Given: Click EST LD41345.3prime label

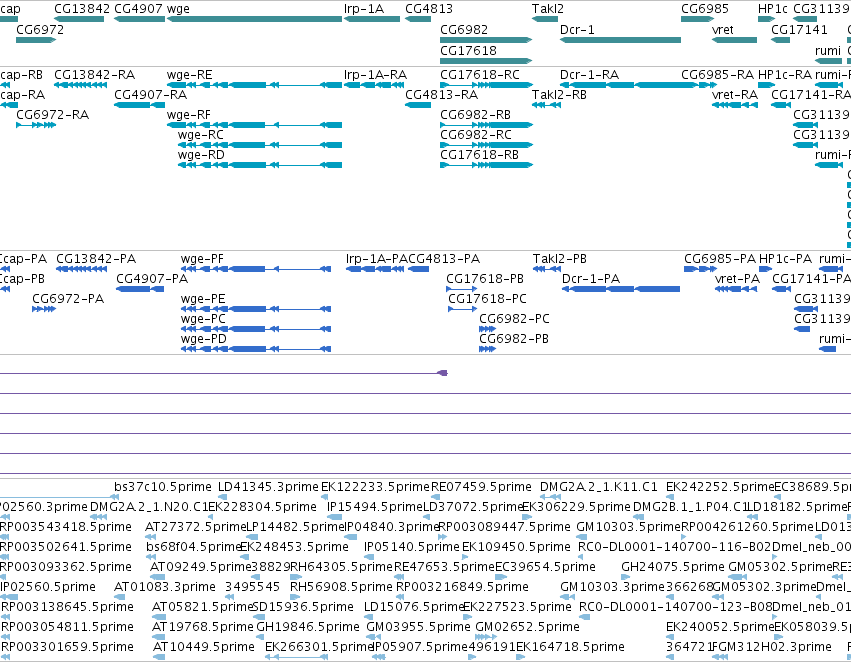Looking at the screenshot, I should (268, 487).
